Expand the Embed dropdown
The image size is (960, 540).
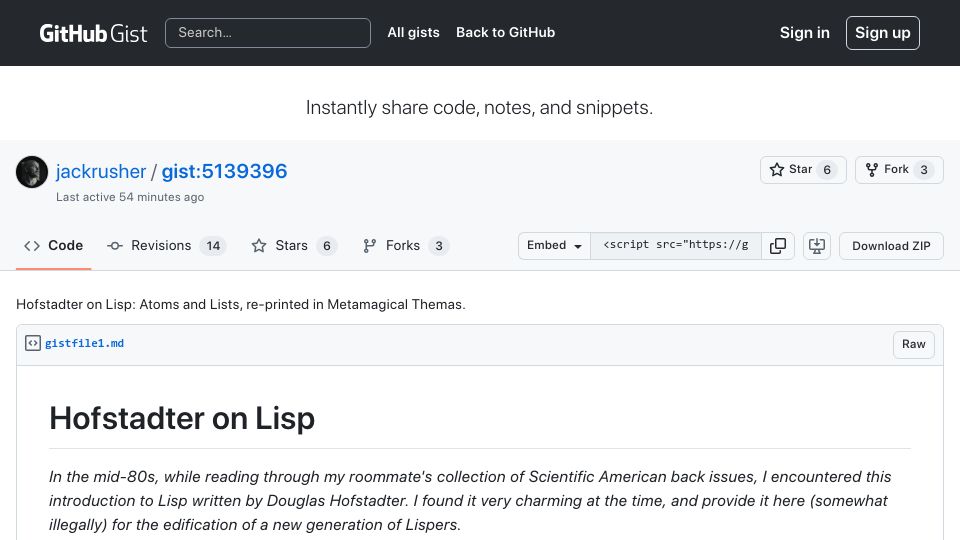pyautogui.click(x=554, y=246)
